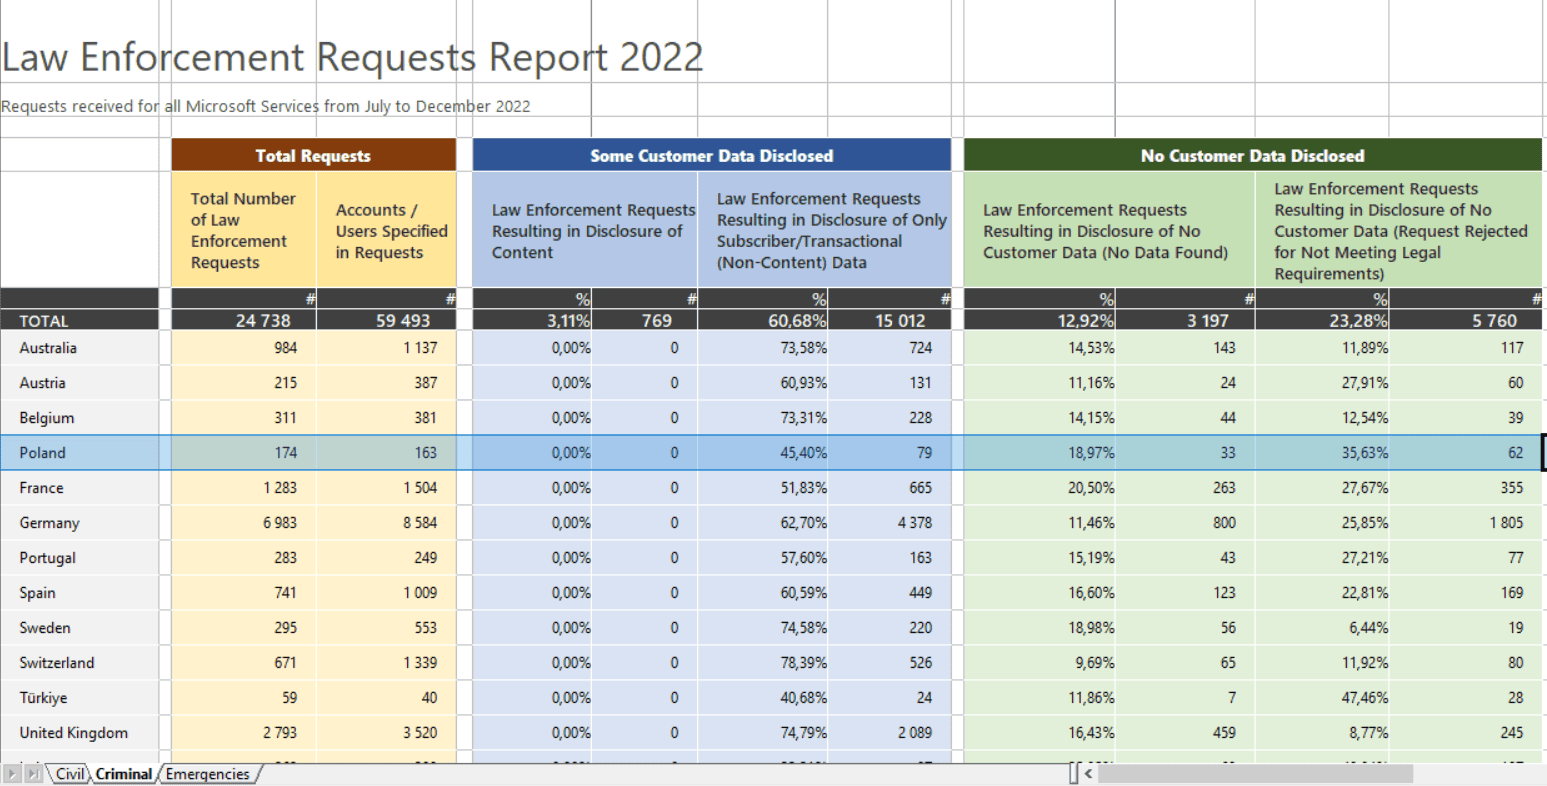Screen dimensions: 1547x786
Task: Open the Emergencies sheet tab
Action: (x=208, y=774)
